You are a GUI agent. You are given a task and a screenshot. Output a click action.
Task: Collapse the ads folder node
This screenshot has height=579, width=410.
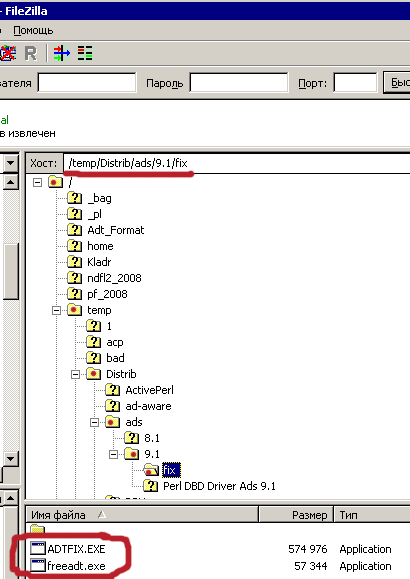(x=95, y=422)
